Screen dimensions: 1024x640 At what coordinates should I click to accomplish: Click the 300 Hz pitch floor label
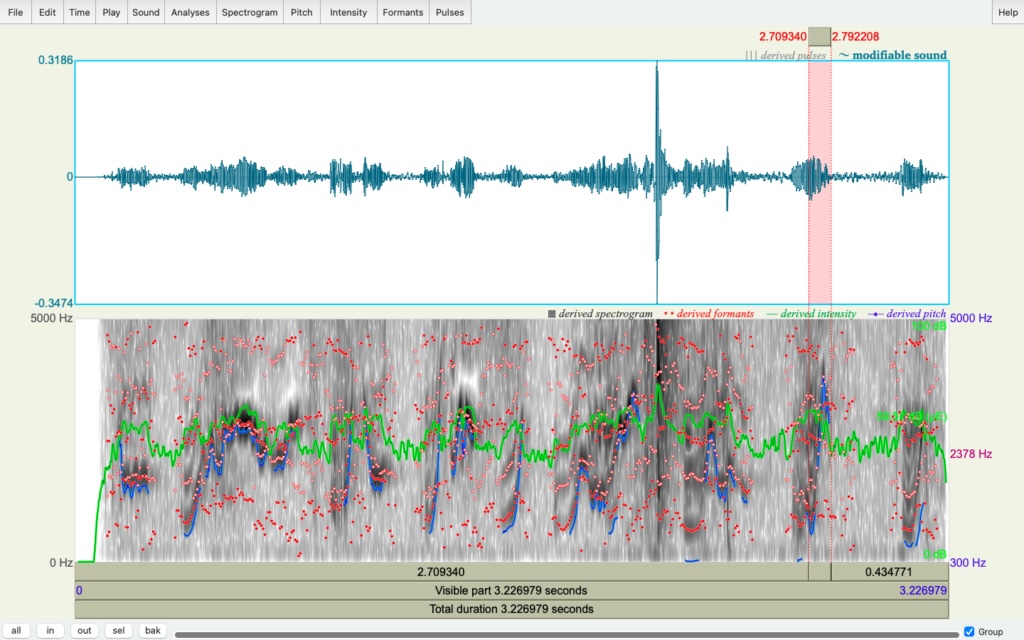click(x=968, y=563)
